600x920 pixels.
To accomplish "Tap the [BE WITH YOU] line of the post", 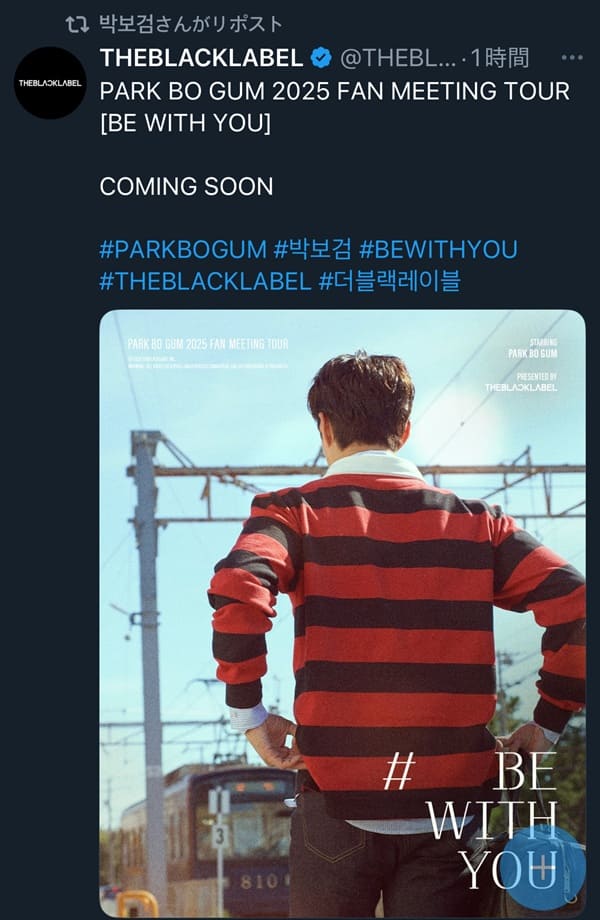I will (x=185, y=123).
